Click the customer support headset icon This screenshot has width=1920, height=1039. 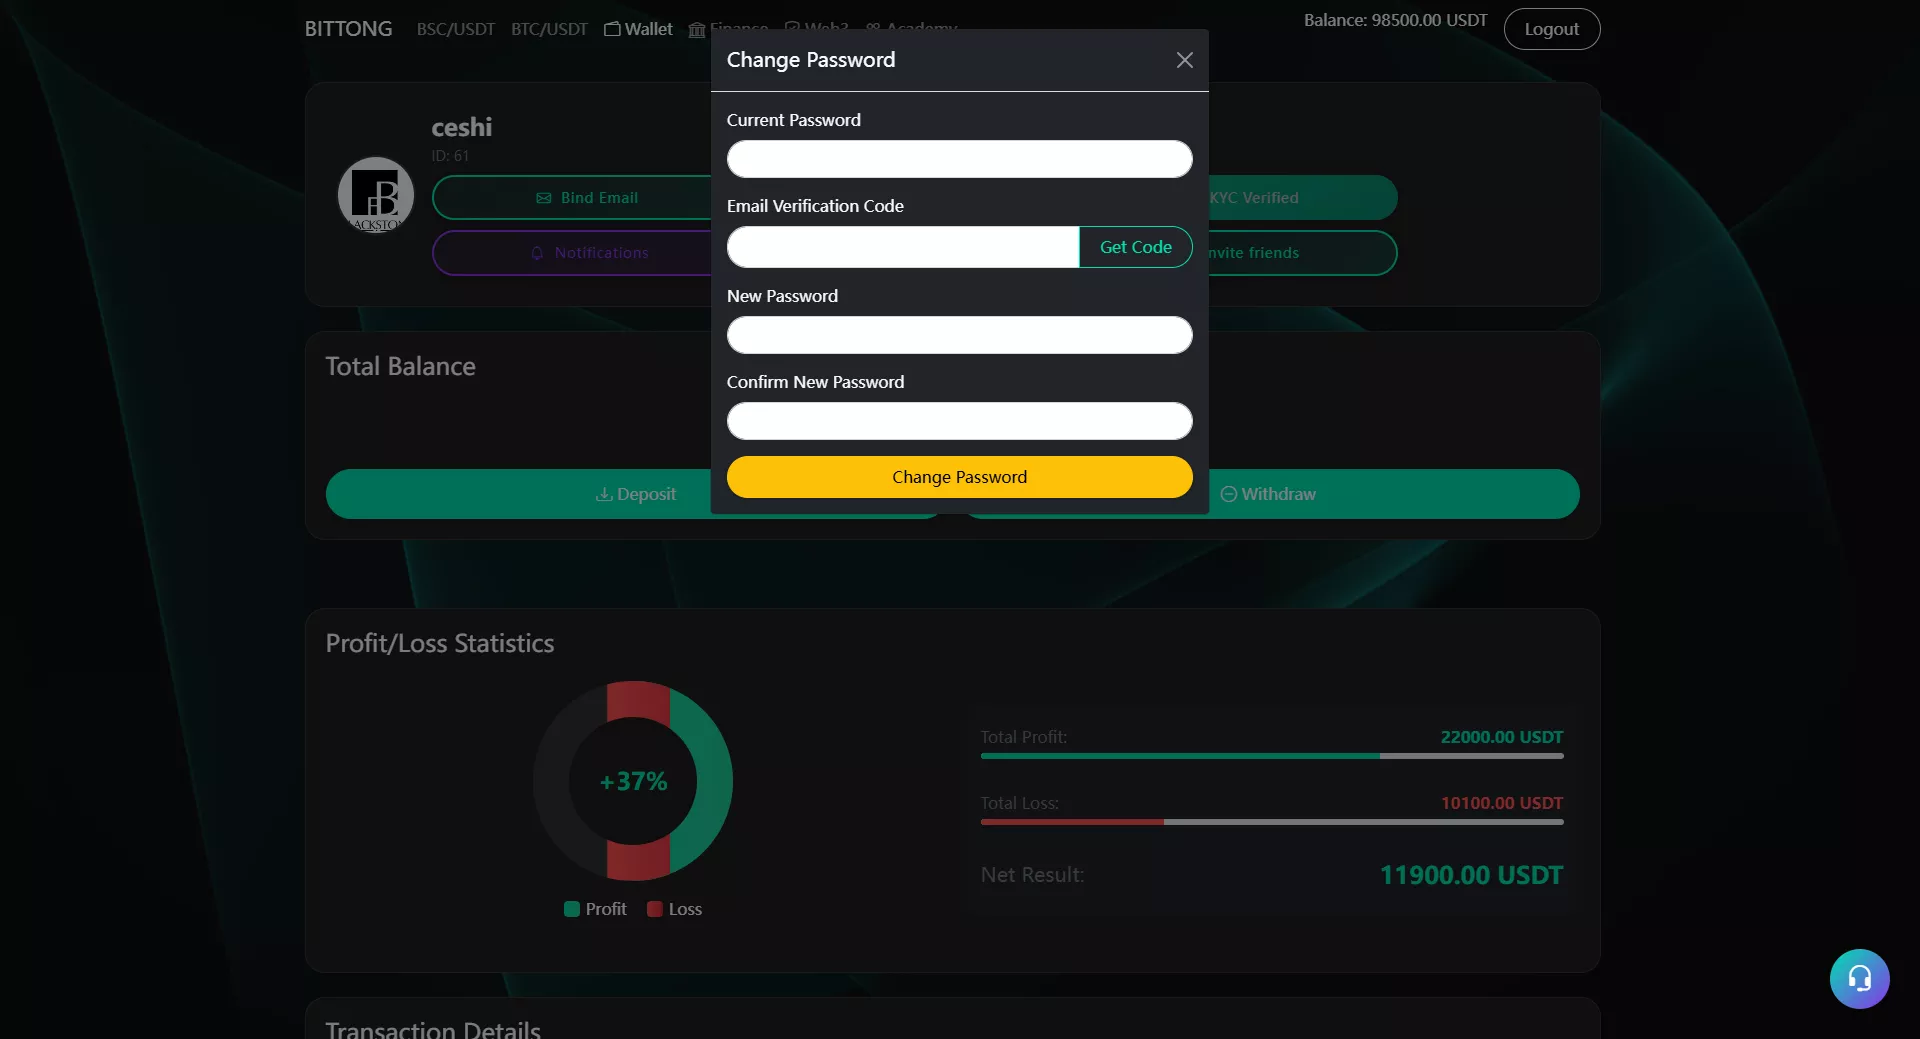click(1859, 978)
